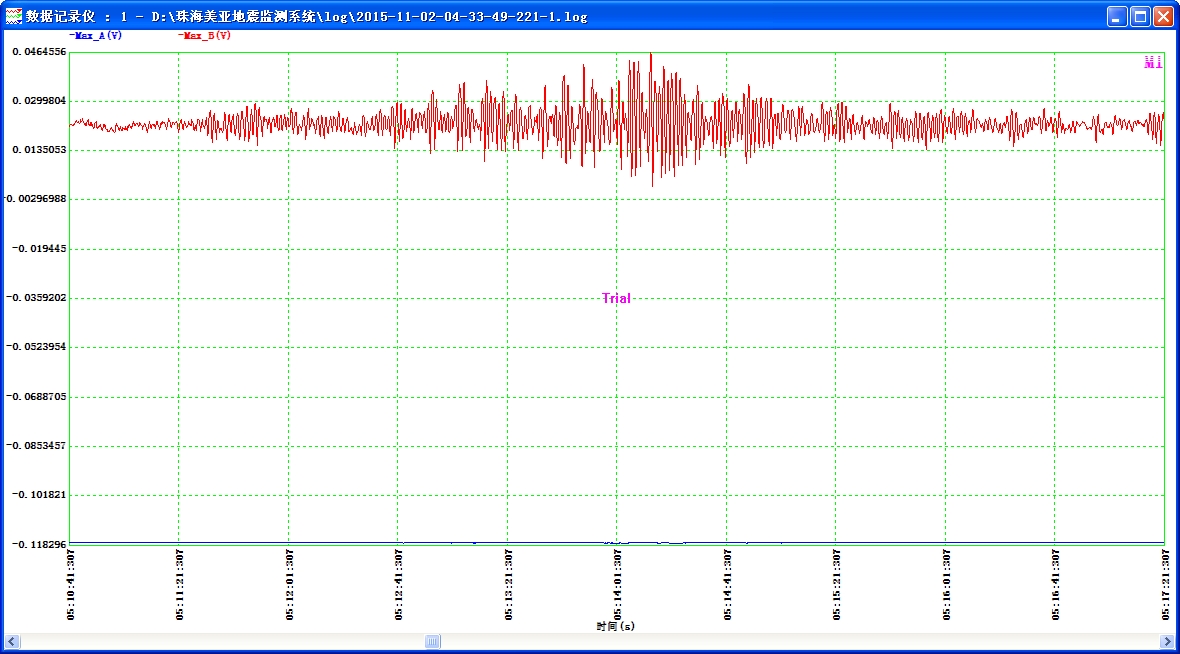The height and width of the screenshot is (654, 1180).
Task: Click y-axis value -0.019445
Action: tap(39, 248)
